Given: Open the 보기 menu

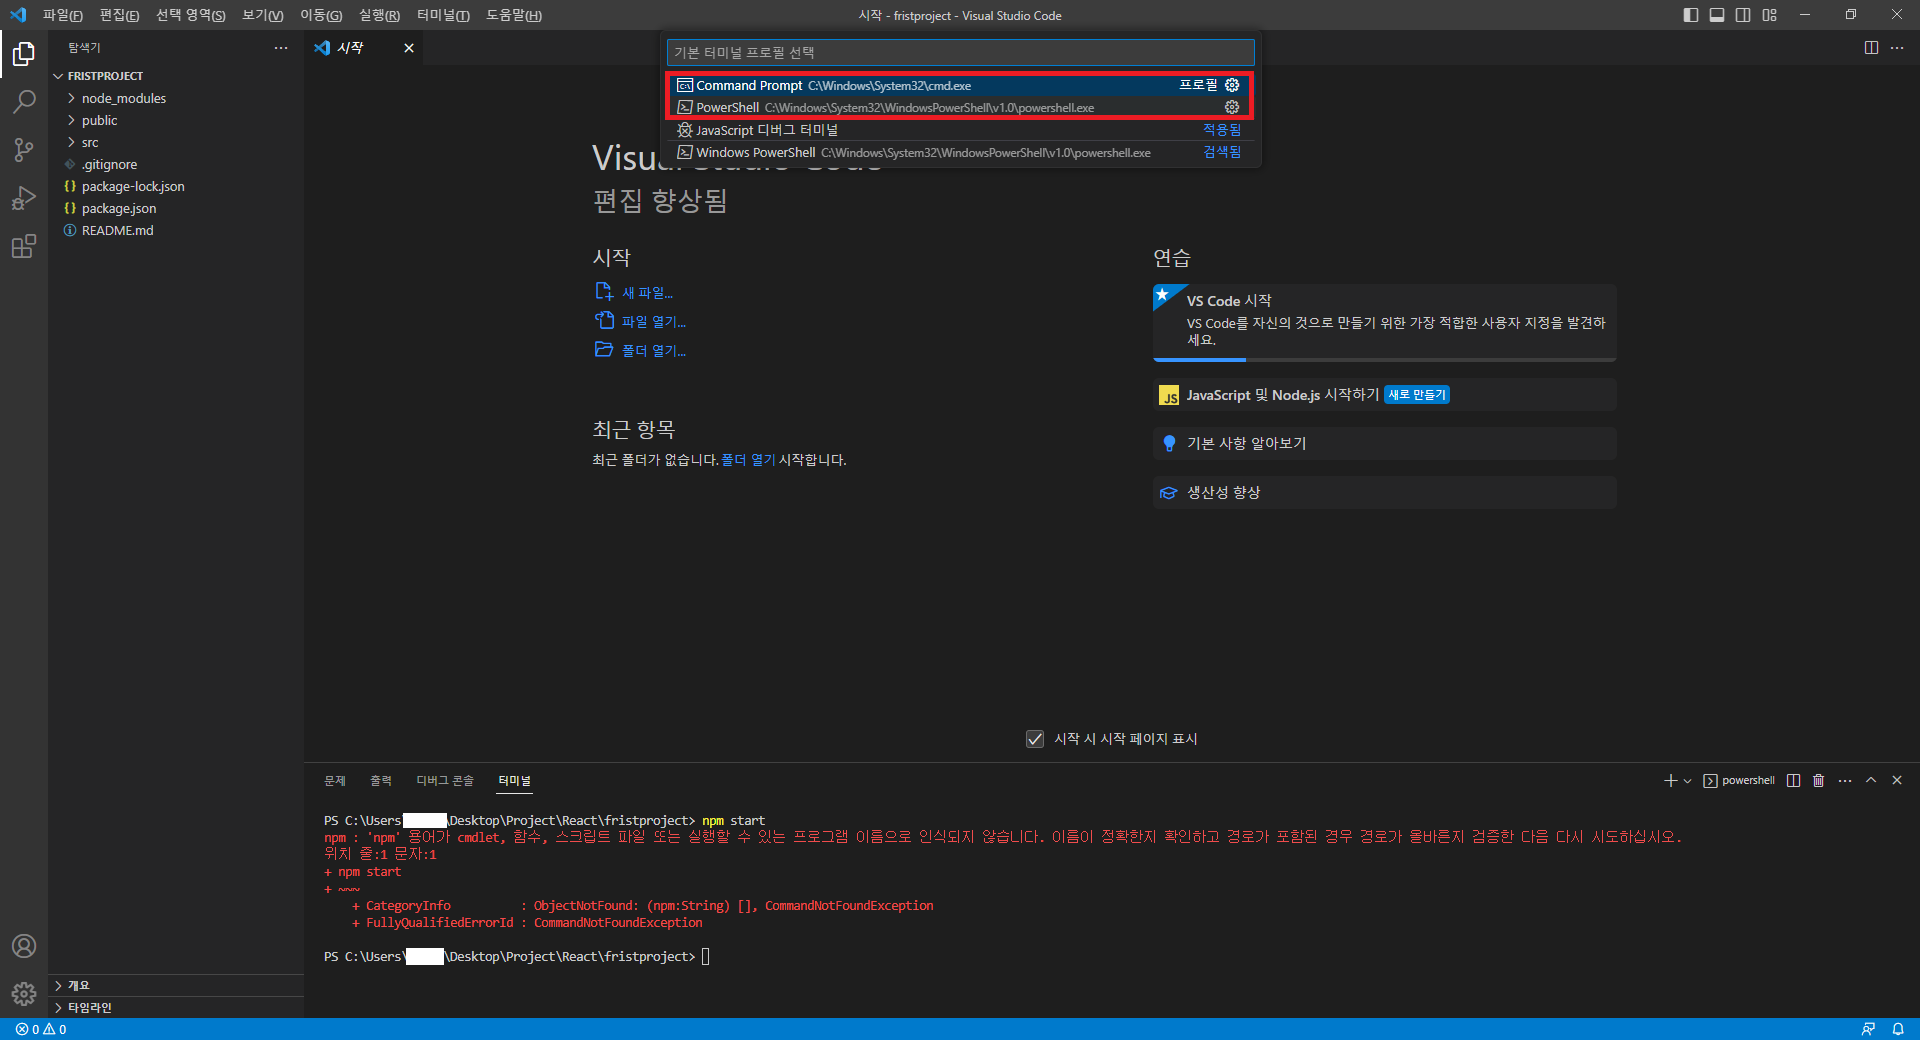Looking at the screenshot, I should [262, 15].
